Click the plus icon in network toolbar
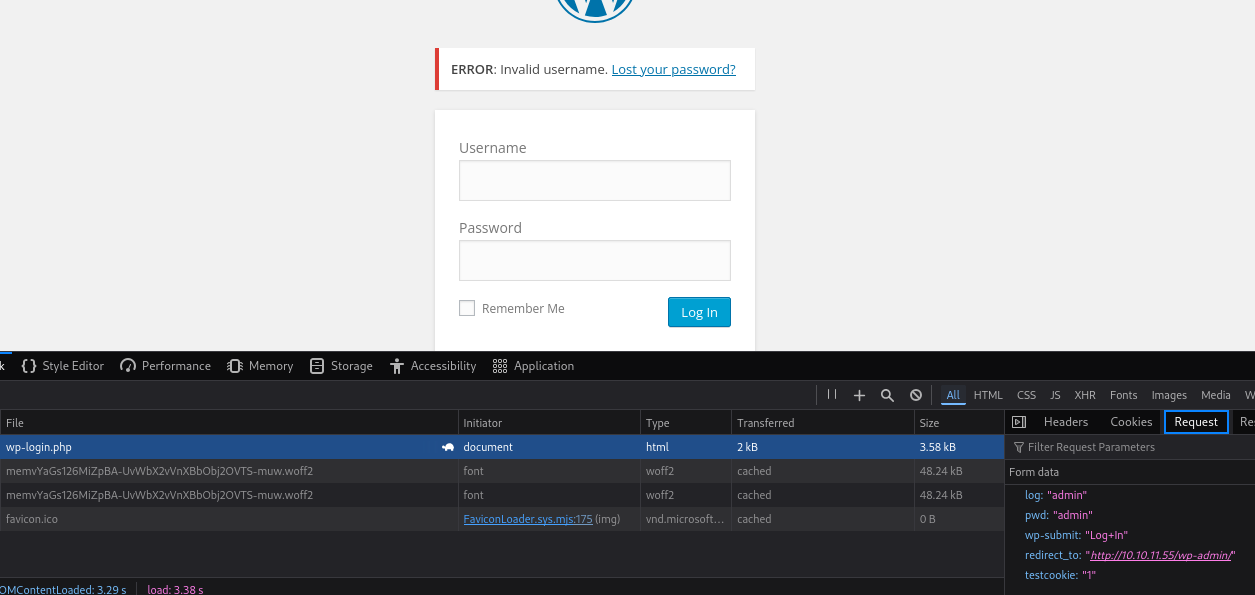Screen dimensions: 1255x595 pyautogui.click(x=859, y=395)
